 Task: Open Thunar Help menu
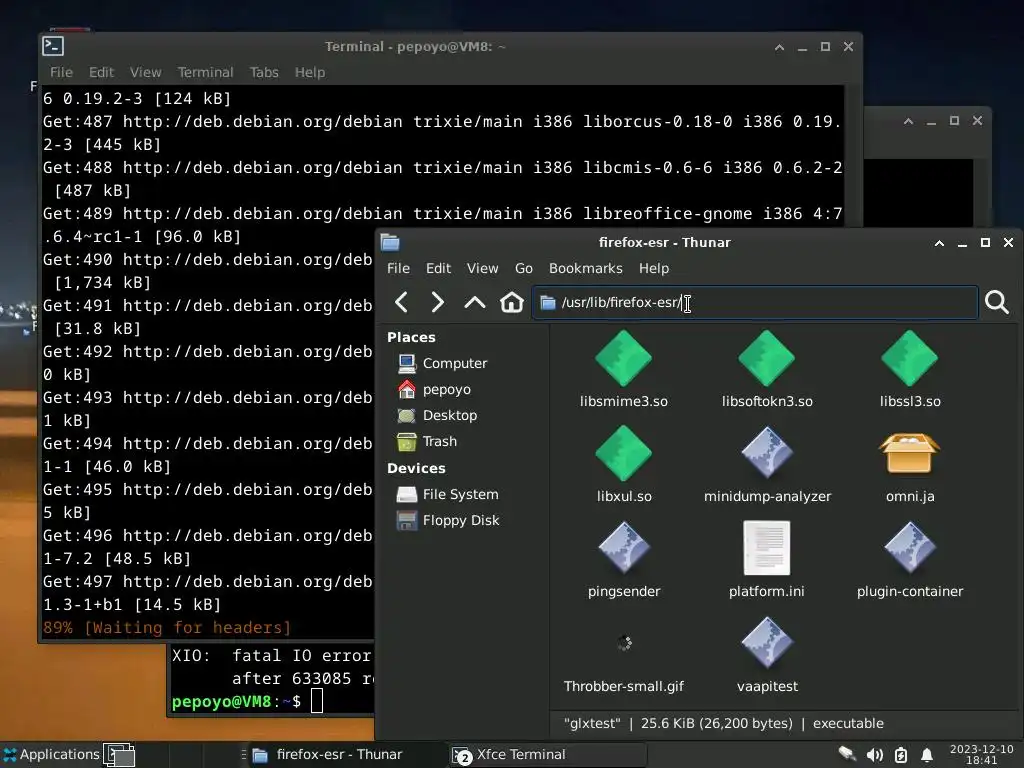[654, 268]
